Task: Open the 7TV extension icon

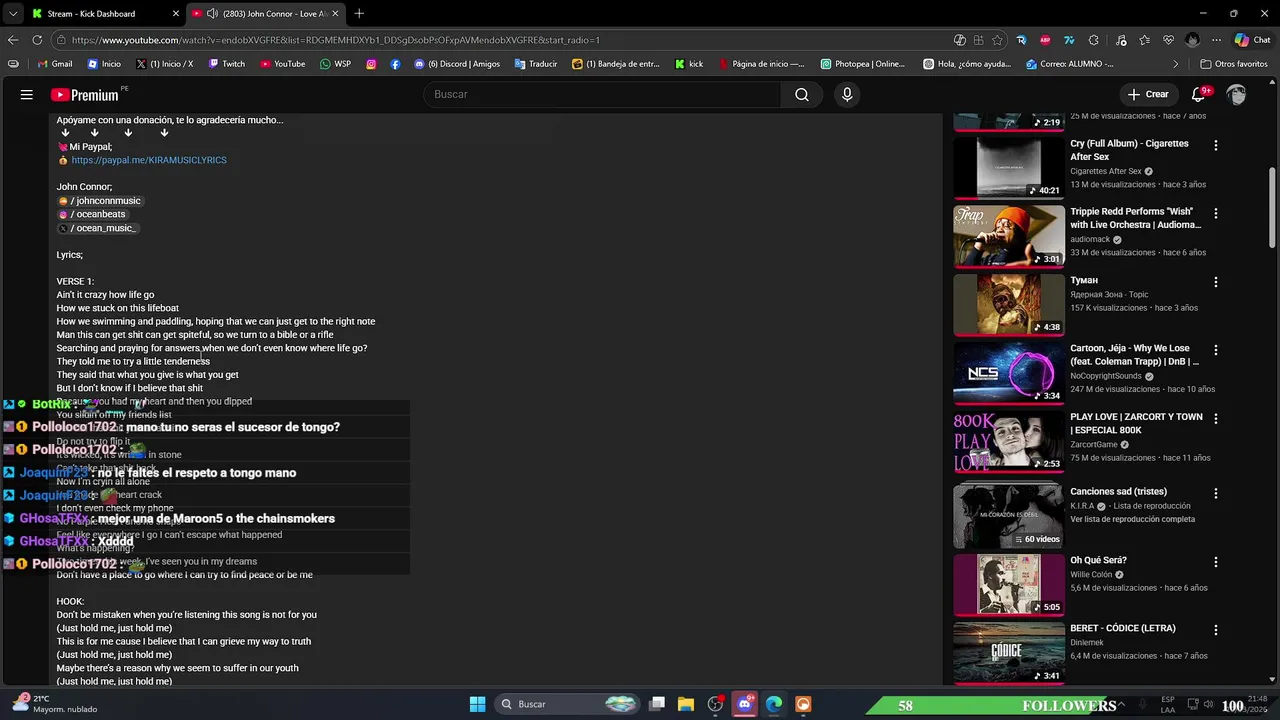Action: (x=1069, y=40)
